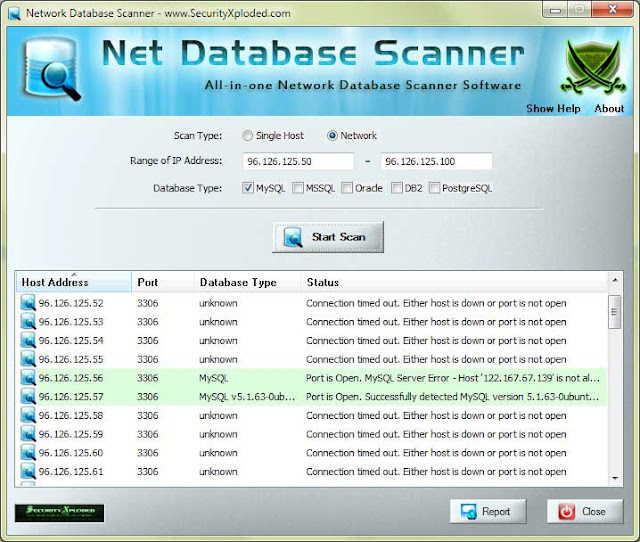Click the Close button at bottom right
The height and width of the screenshot is (542, 640).
tap(585, 511)
